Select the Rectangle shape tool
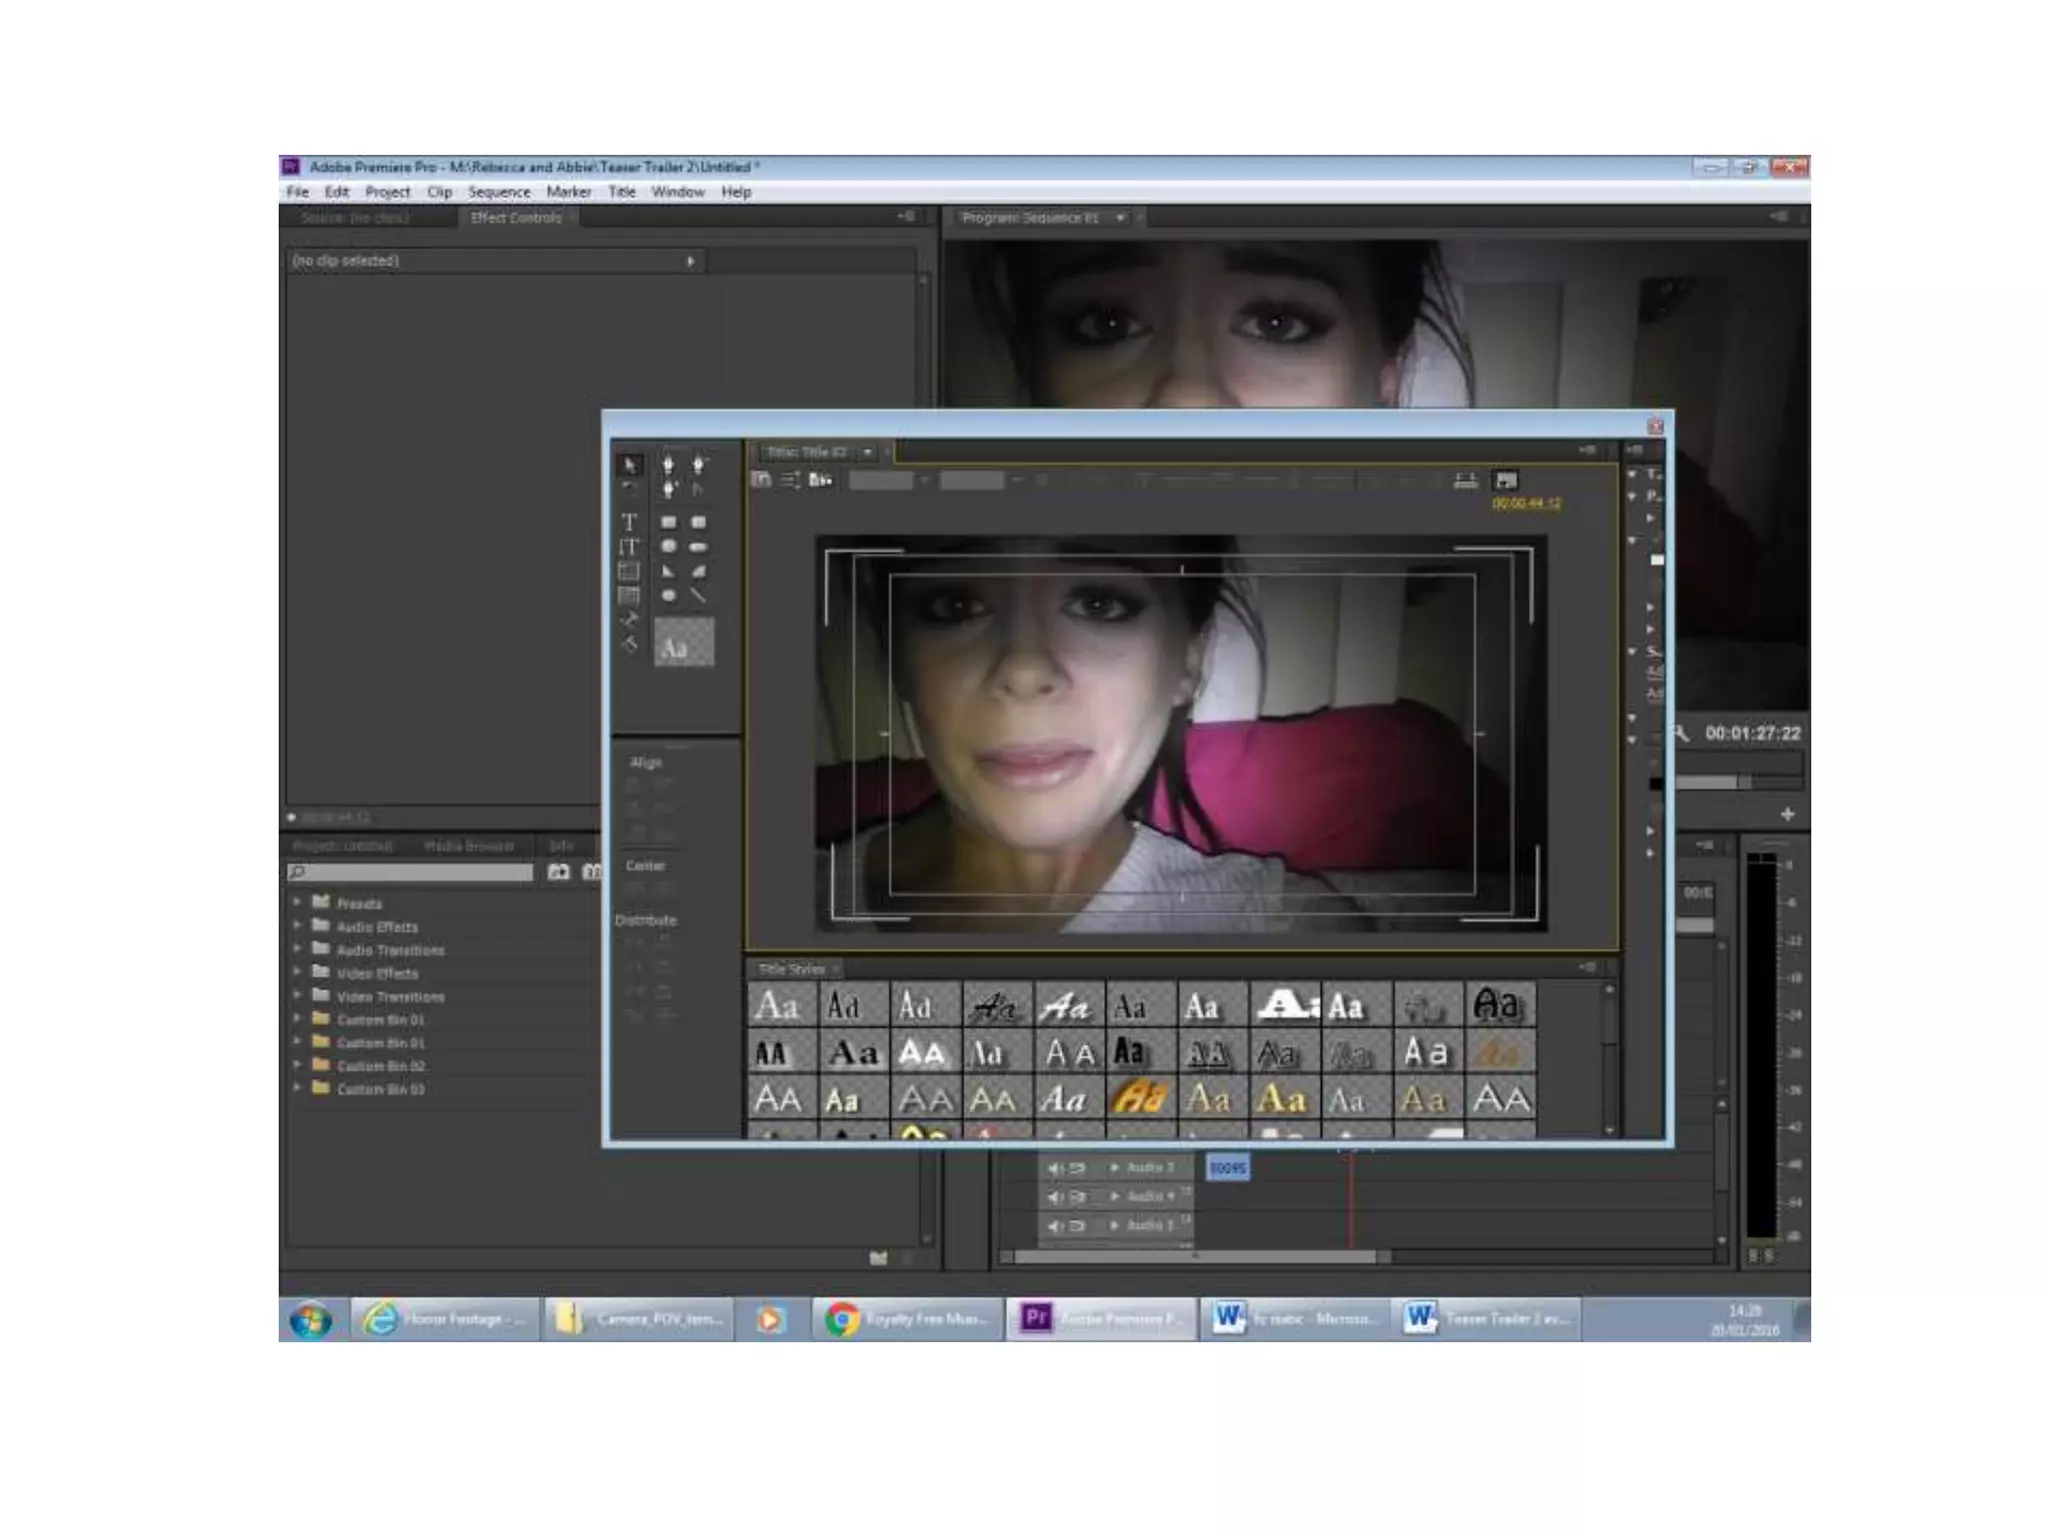The image size is (2048, 1536). click(668, 522)
